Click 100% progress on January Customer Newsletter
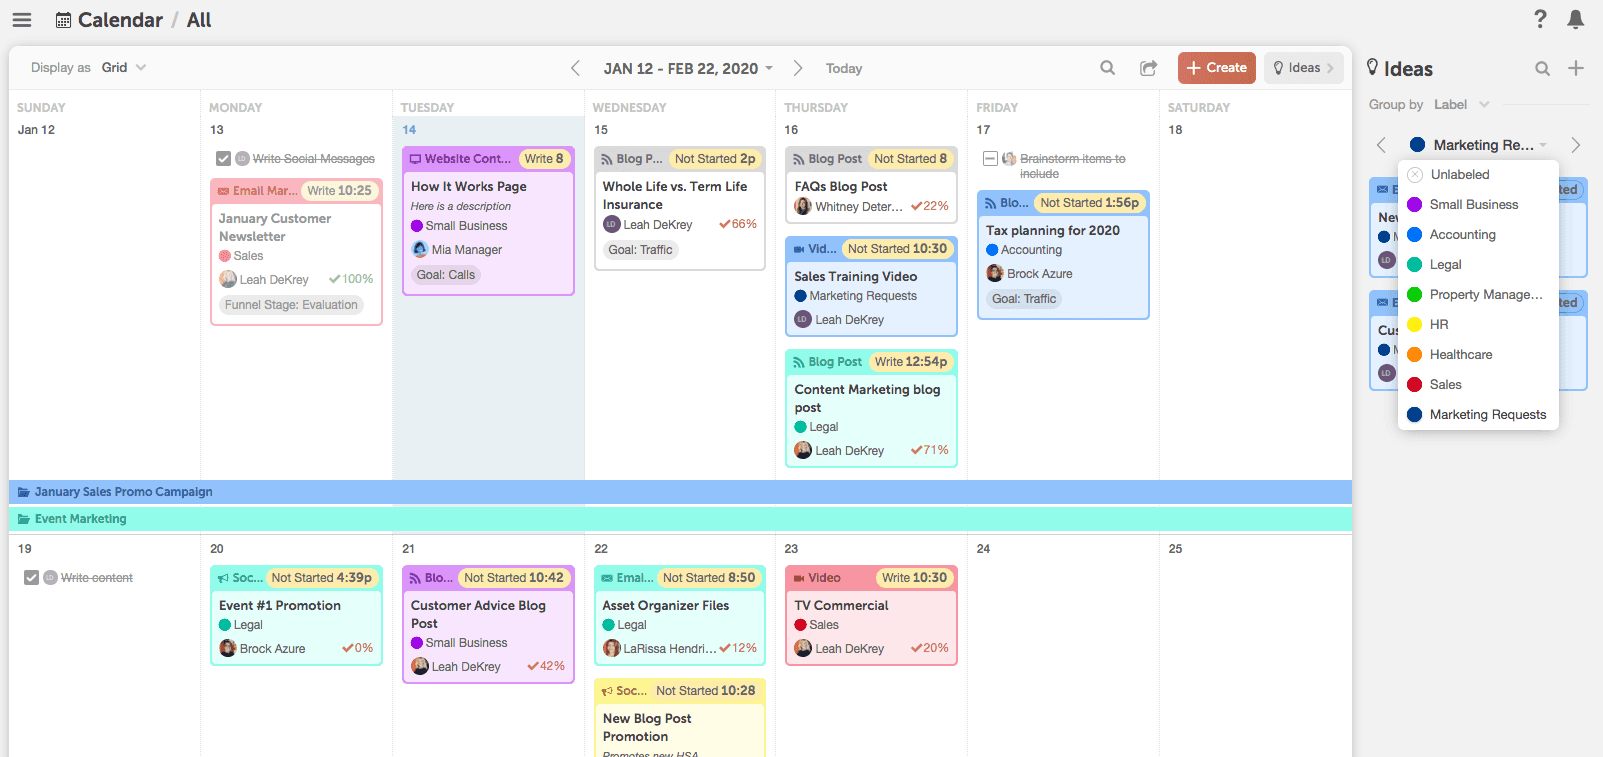 tap(351, 279)
